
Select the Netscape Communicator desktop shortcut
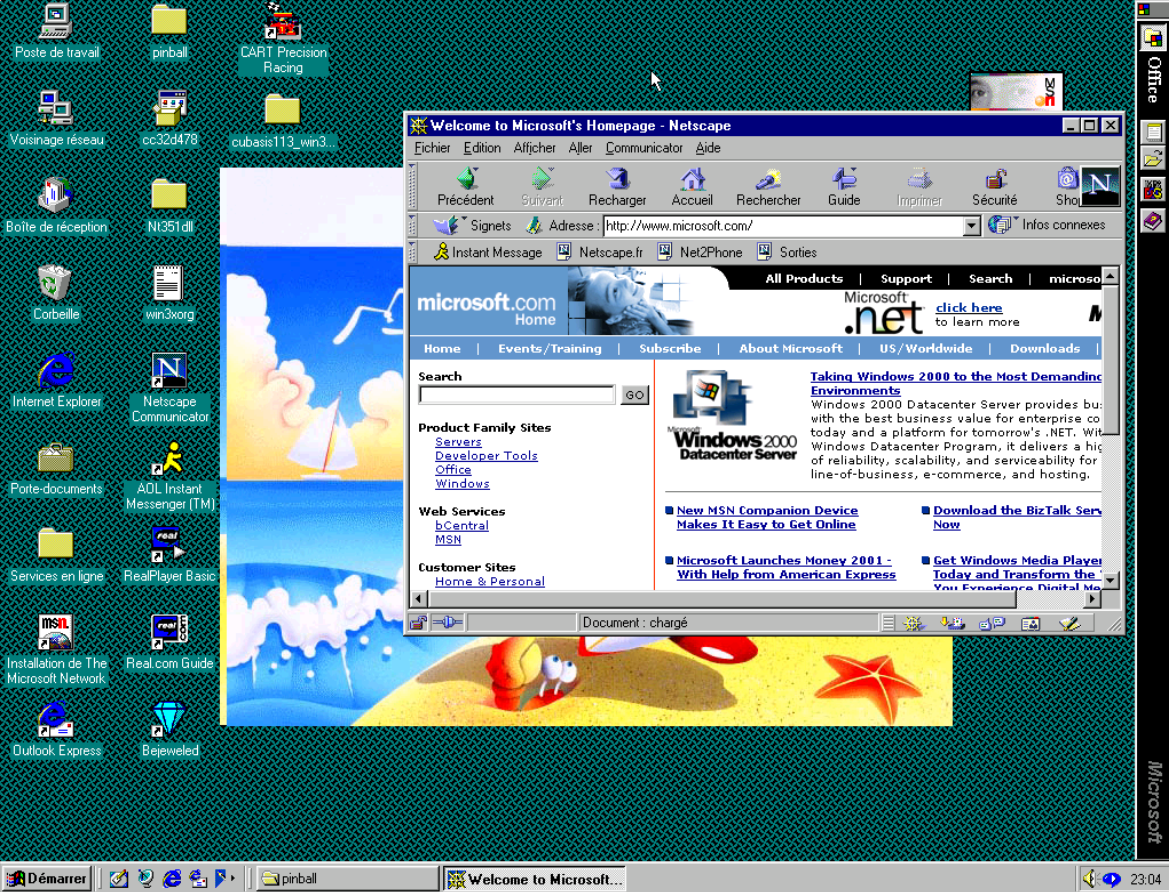coord(170,388)
